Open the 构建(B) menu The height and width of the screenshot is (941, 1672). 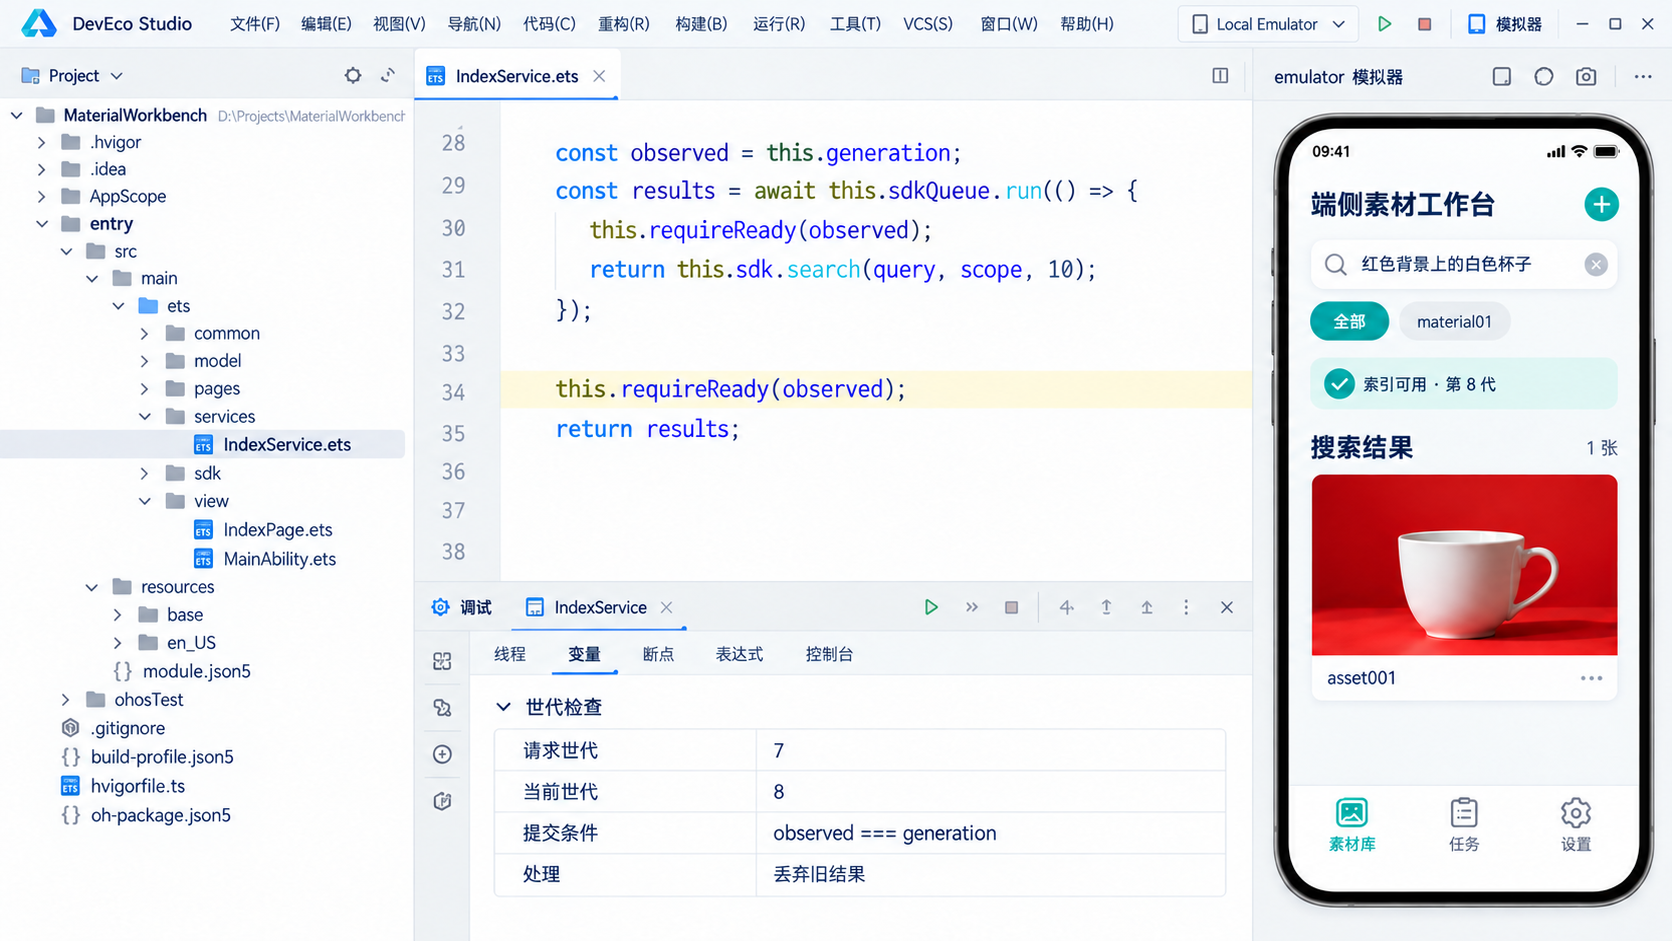(701, 24)
